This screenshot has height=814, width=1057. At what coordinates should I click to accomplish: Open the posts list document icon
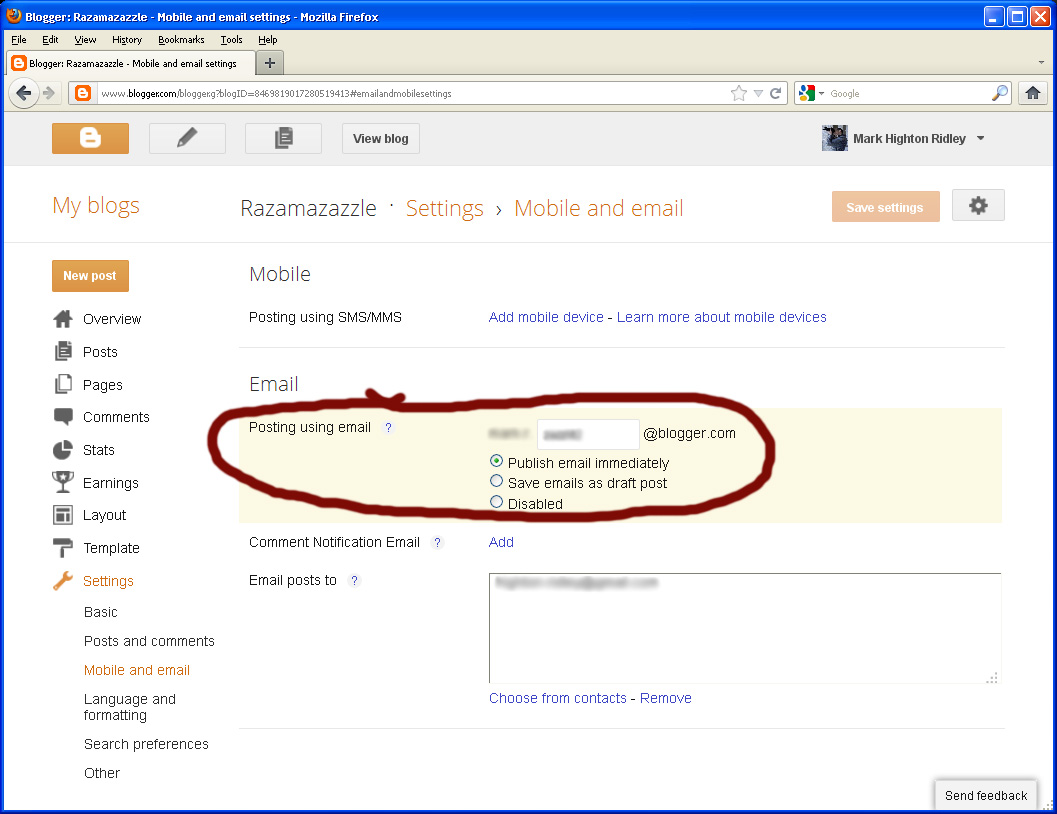[283, 138]
